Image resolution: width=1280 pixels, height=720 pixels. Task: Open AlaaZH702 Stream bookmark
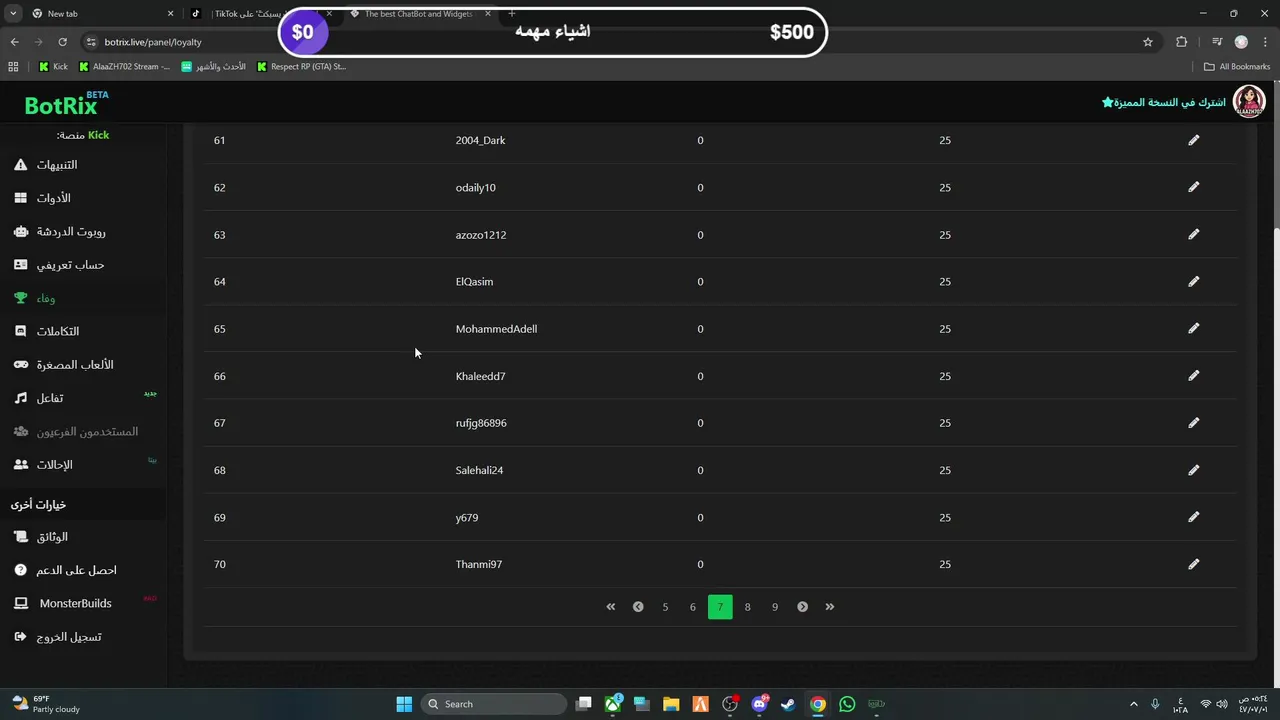tap(124, 67)
